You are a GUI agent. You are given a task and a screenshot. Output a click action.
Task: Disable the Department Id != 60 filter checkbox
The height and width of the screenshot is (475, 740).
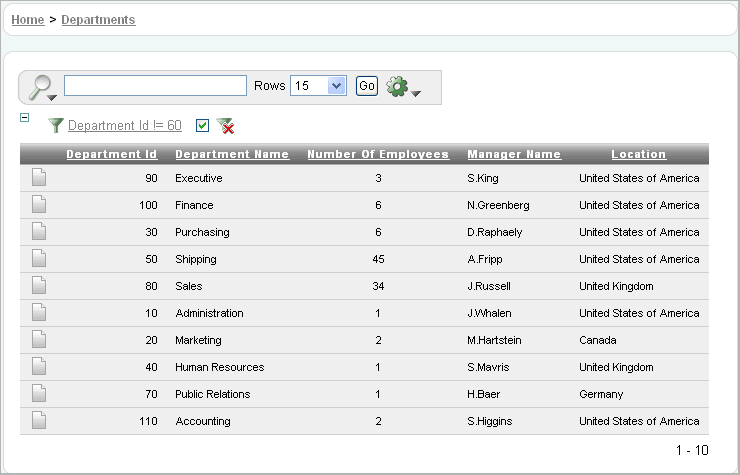[x=202, y=126]
